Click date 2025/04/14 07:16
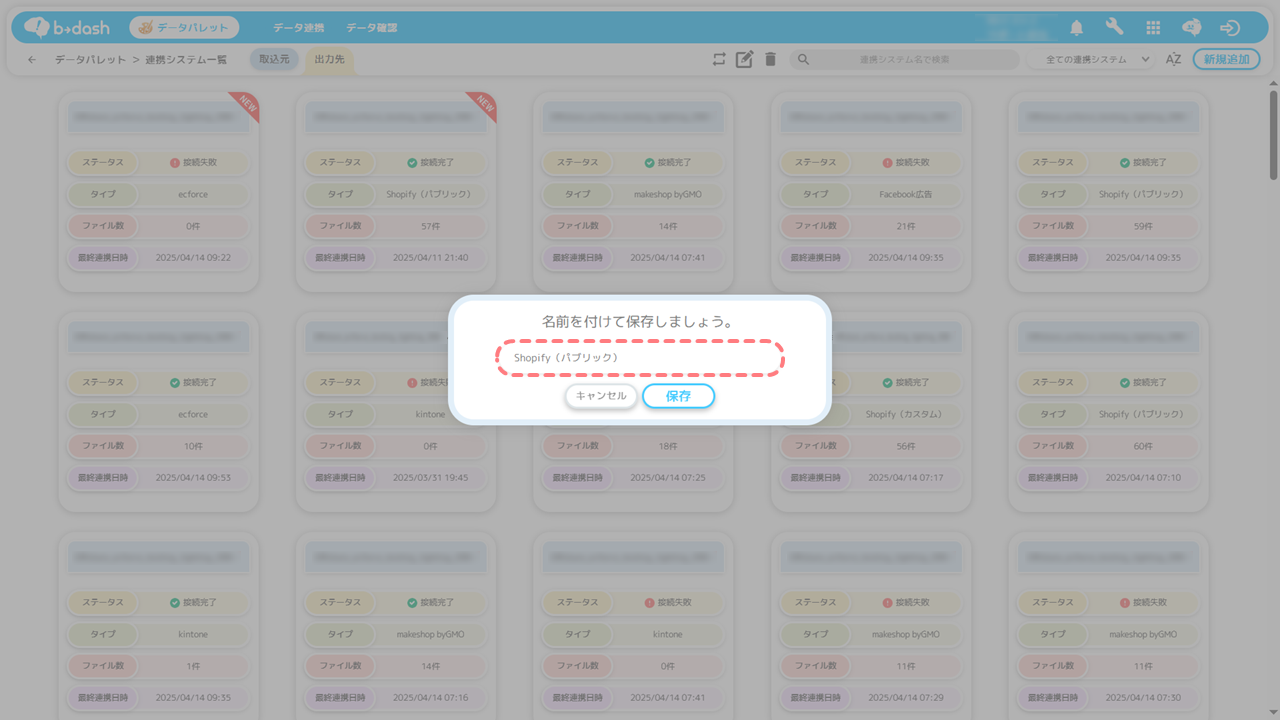1280x720 pixels. point(430,698)
